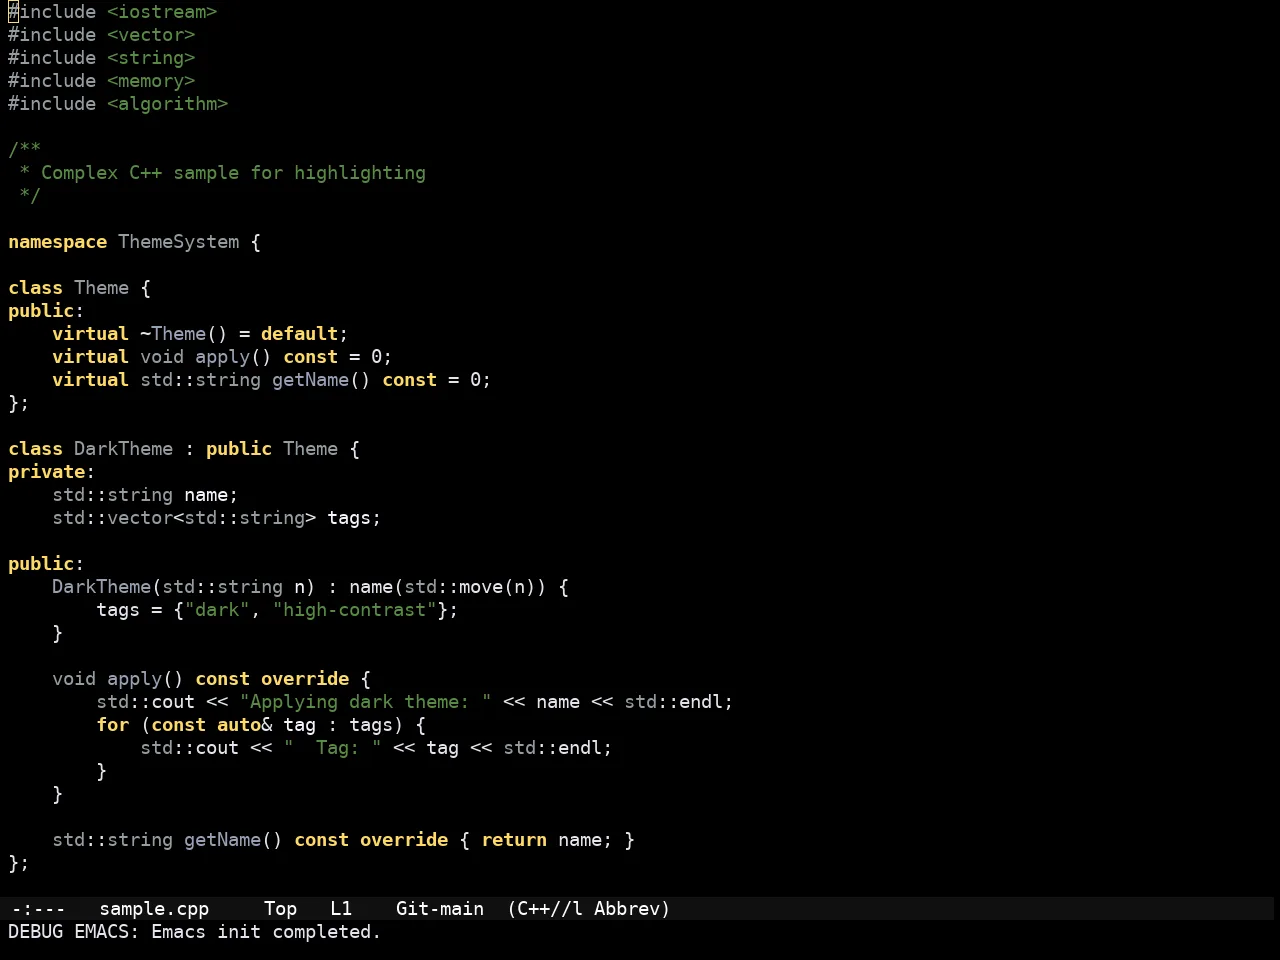Click 'auto&' in the for loop
Screen dimensions: 1280x960
point(244,725)
